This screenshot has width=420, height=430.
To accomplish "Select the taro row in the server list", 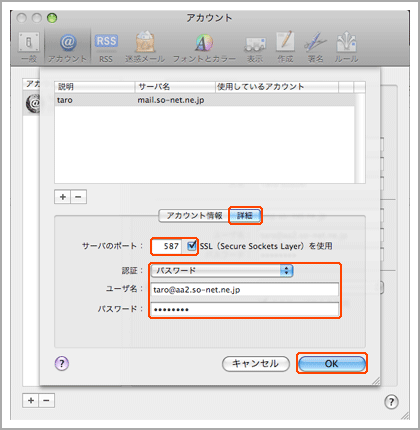I will (204, 100).
